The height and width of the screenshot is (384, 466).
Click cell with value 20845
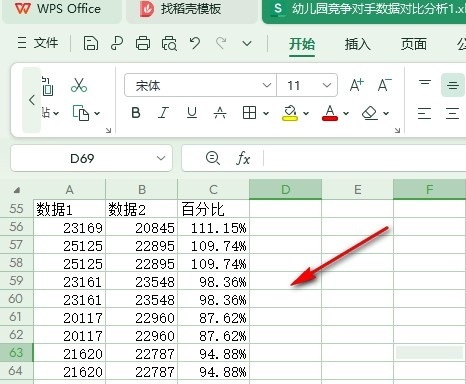point(141,227)
